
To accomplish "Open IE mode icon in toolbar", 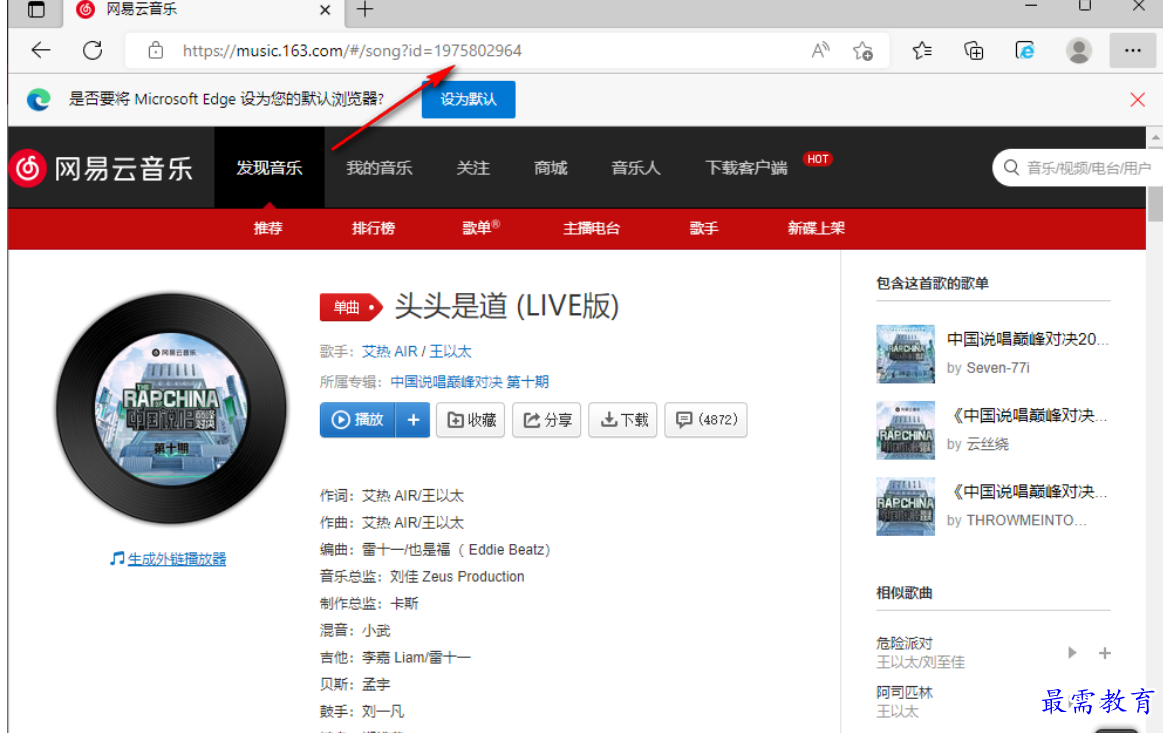I will point(1025,50).
